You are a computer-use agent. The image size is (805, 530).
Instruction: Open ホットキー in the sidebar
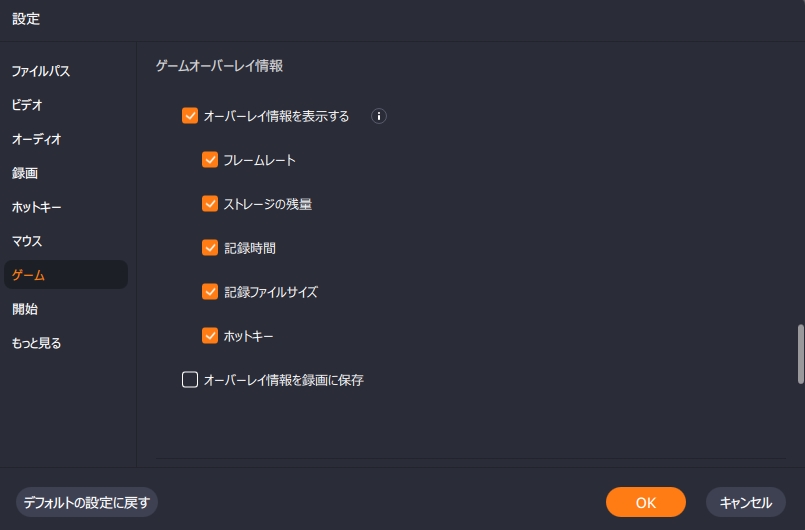[37, 207]
